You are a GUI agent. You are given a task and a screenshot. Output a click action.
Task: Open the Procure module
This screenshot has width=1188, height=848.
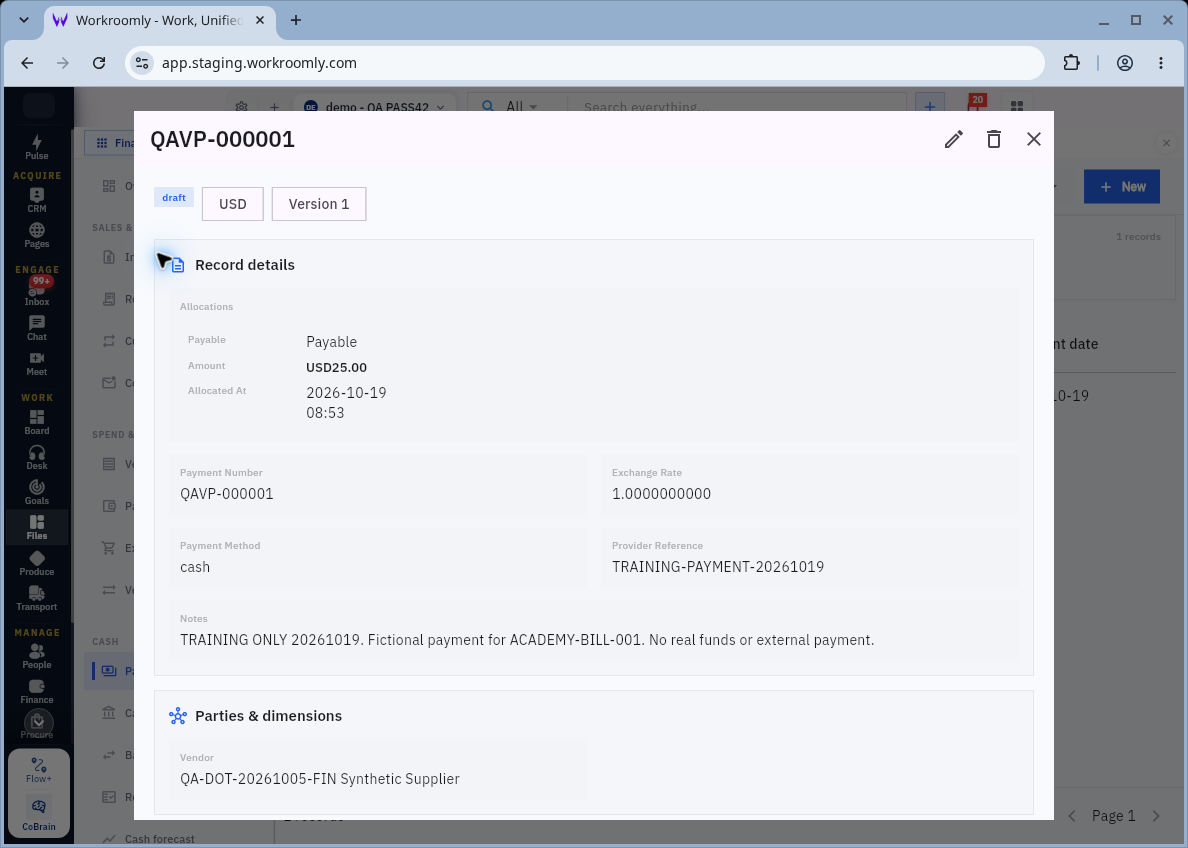click(36, 725)
